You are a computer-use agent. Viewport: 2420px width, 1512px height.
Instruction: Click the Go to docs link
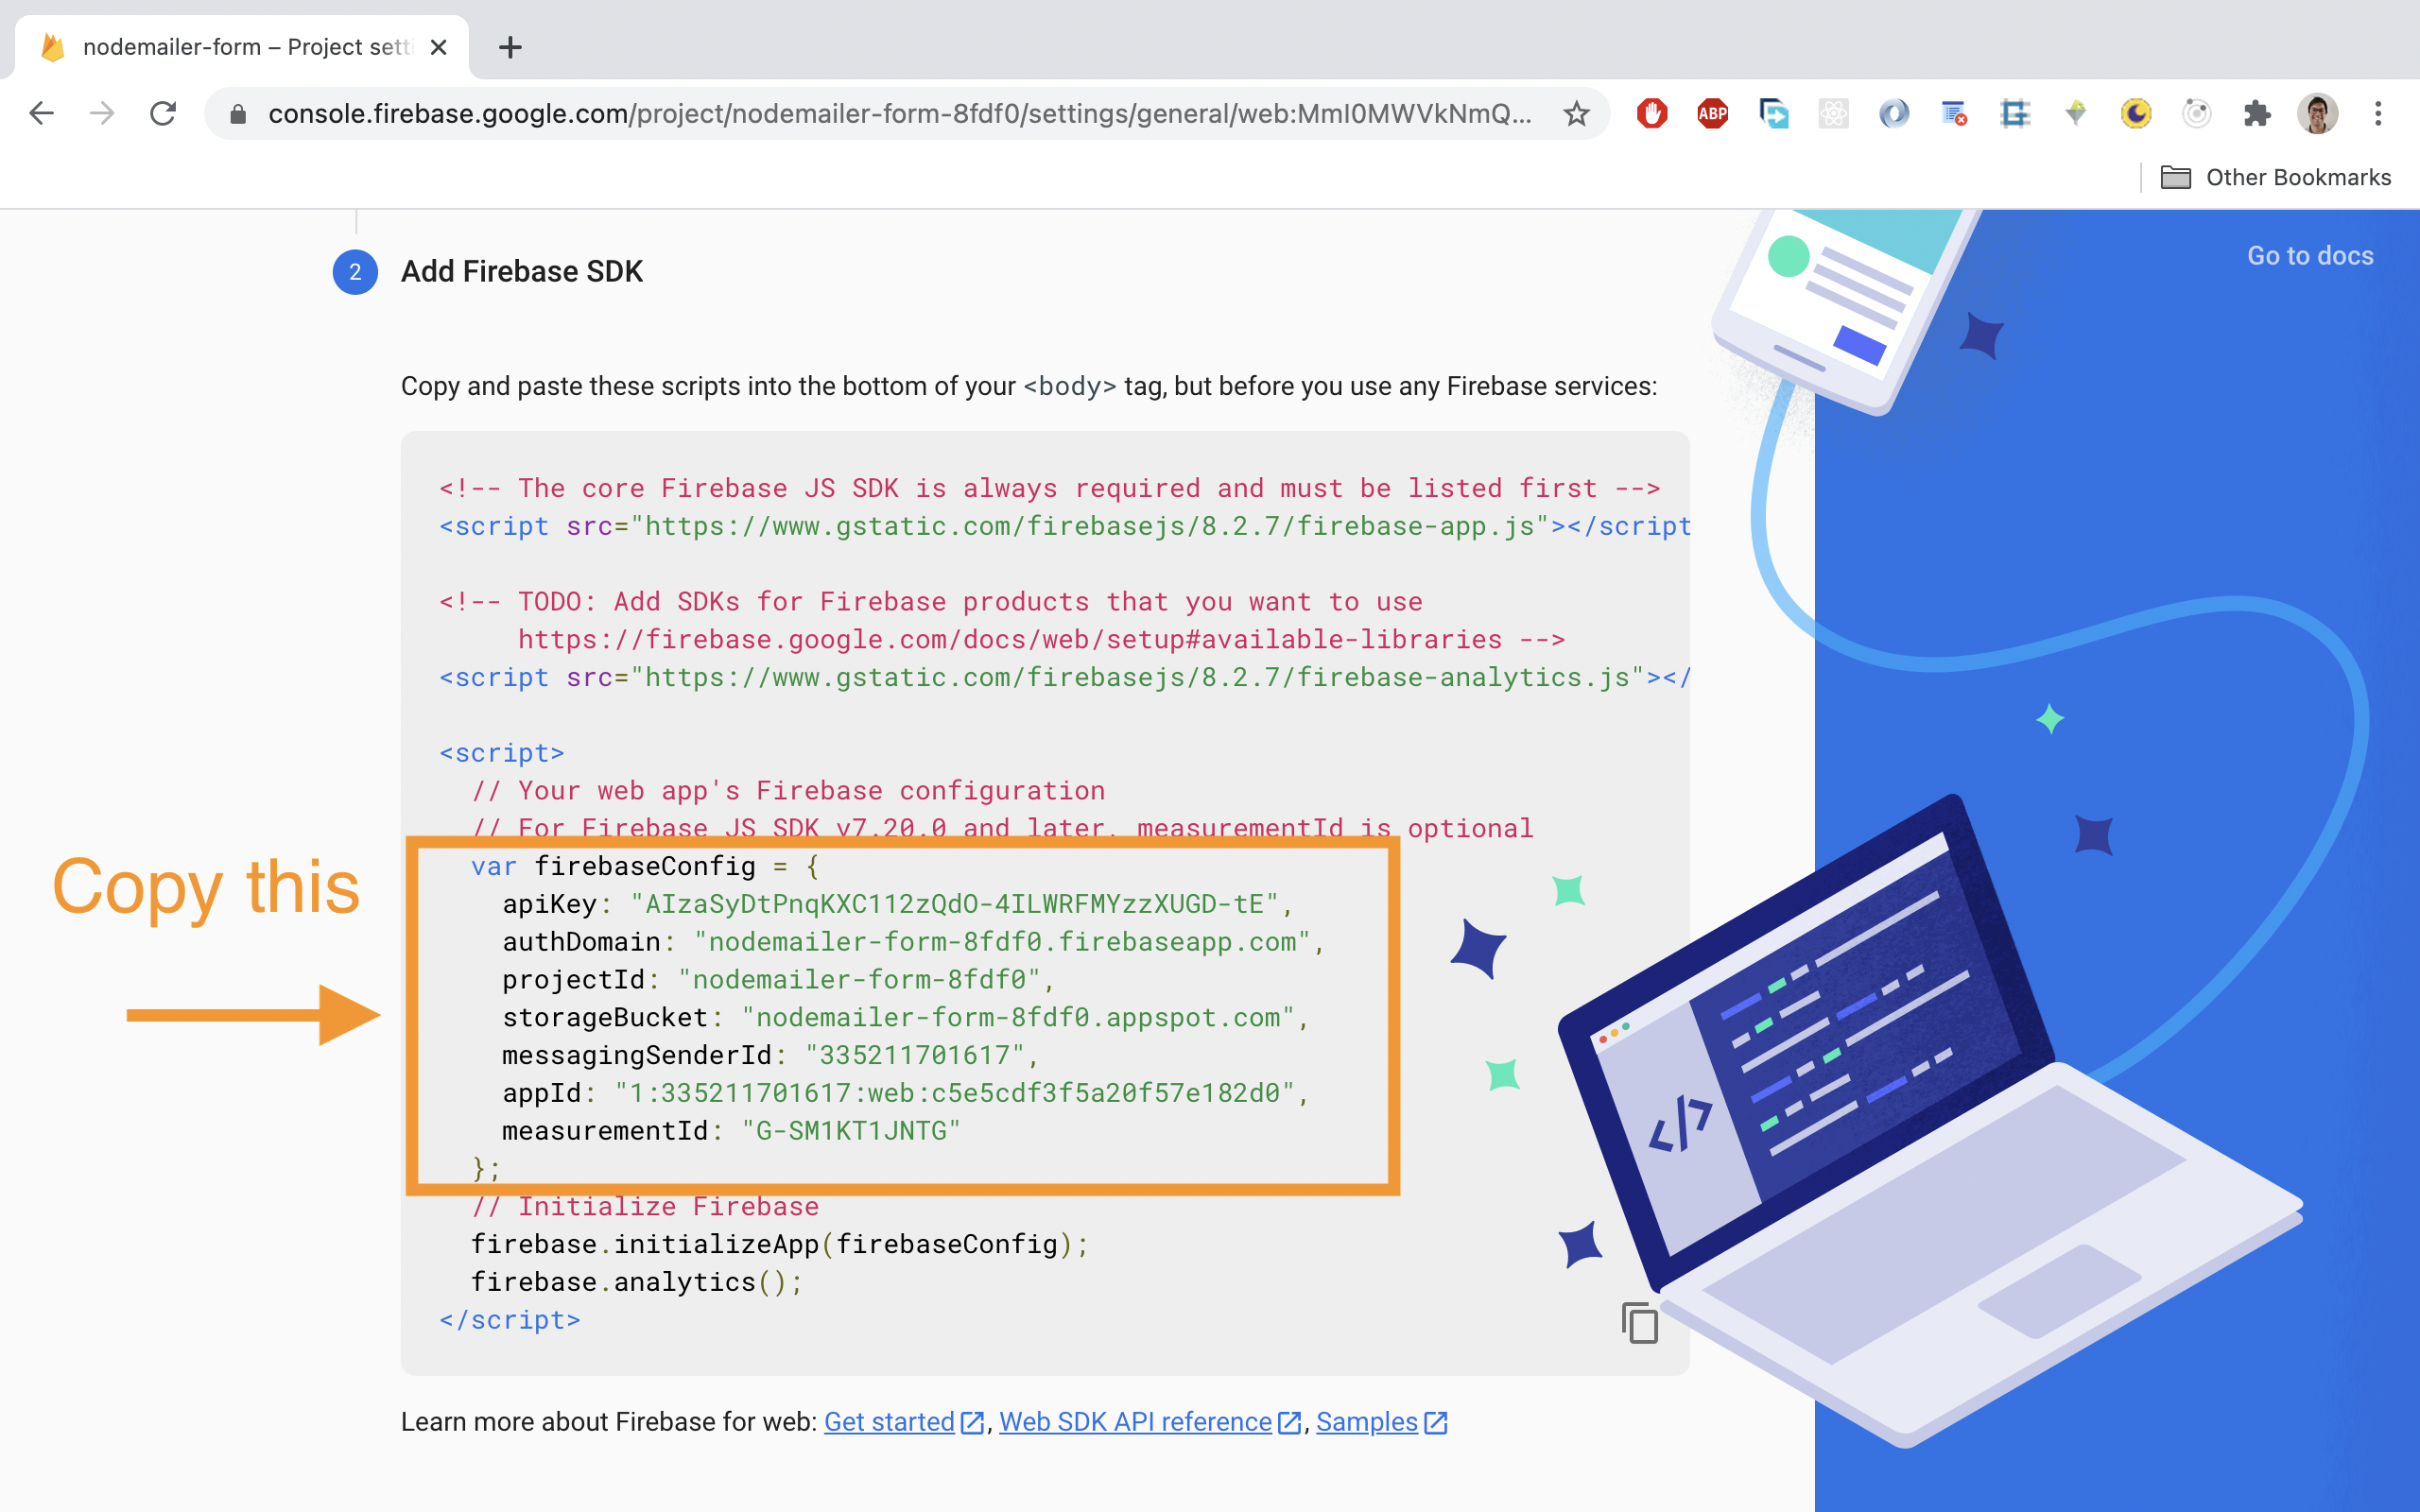coord(2309,256)
